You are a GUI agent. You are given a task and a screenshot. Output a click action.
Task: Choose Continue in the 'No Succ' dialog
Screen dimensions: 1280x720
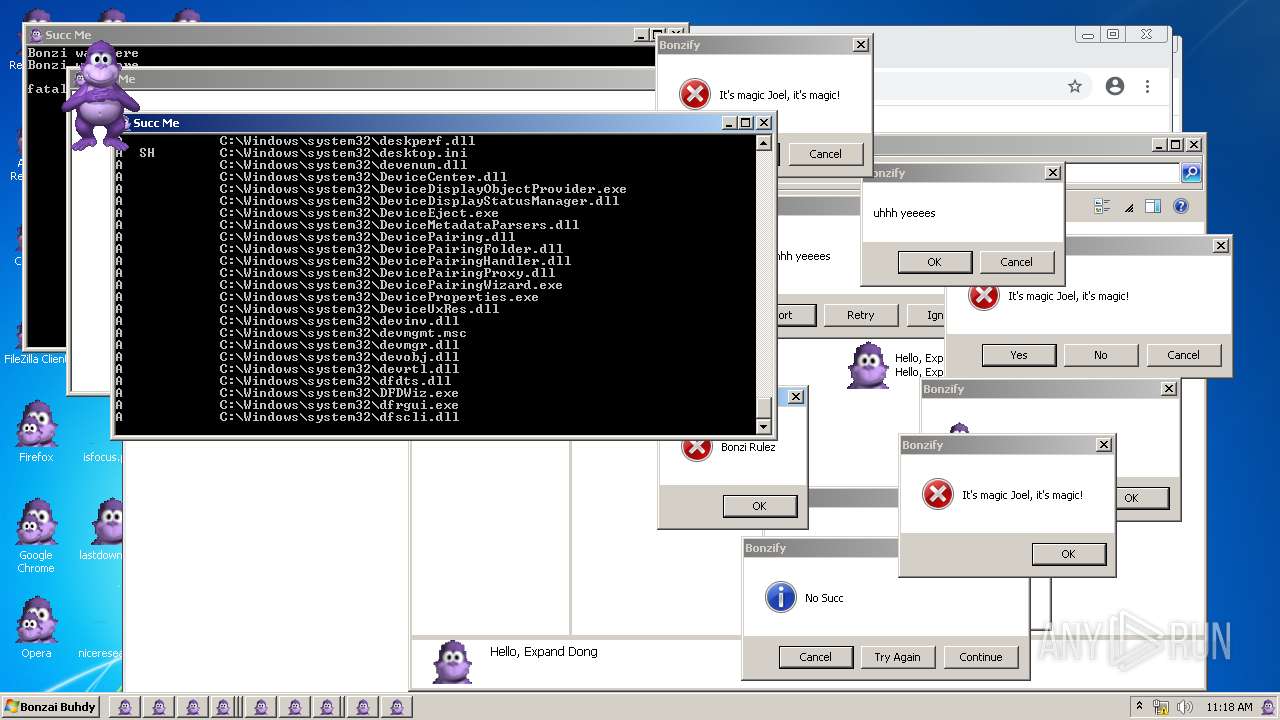pos(980,657)
